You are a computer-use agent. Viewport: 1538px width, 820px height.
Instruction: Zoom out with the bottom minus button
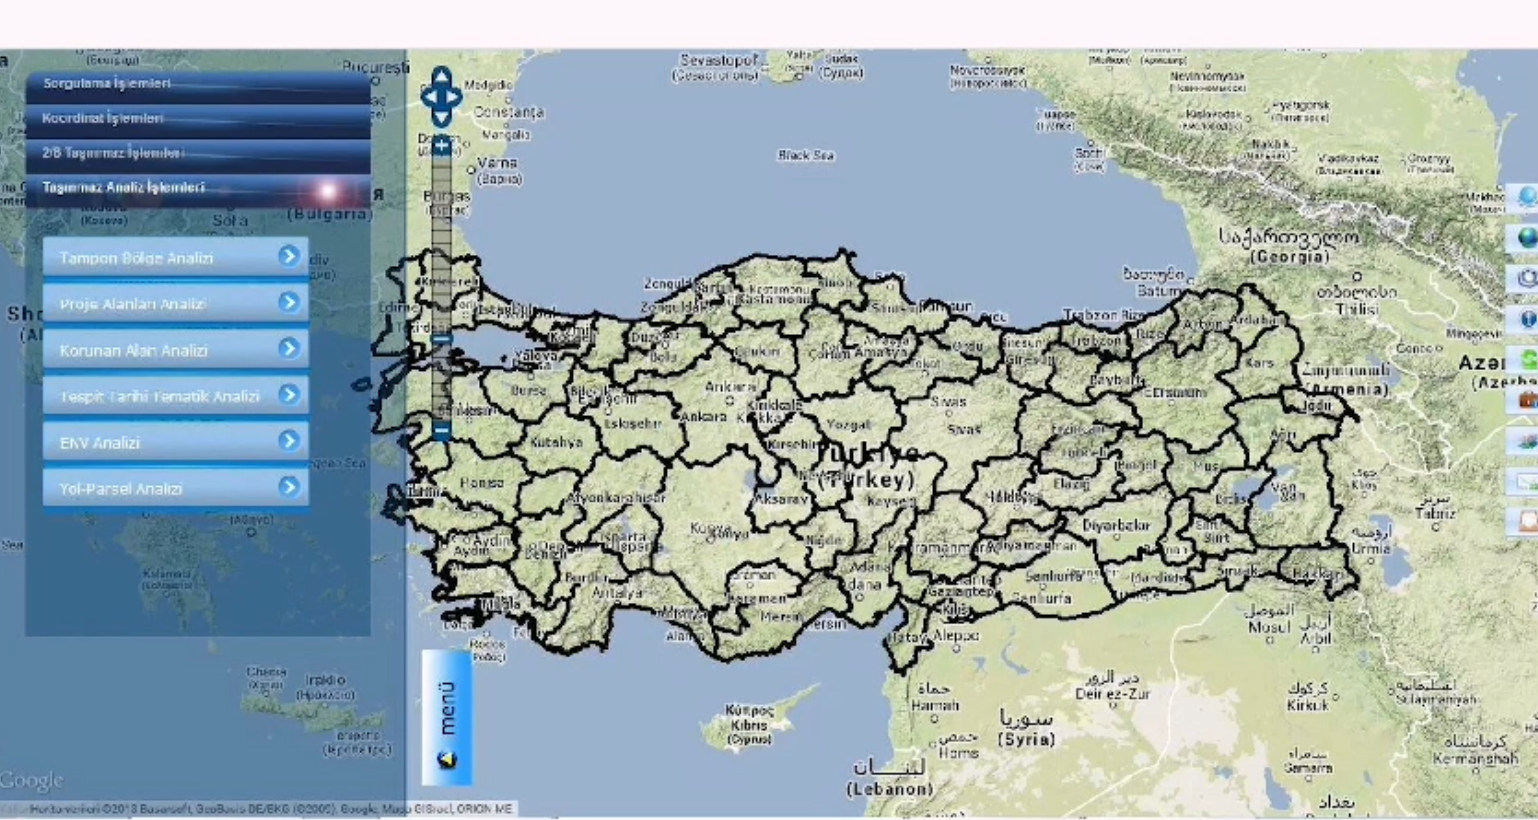point(441,431)
